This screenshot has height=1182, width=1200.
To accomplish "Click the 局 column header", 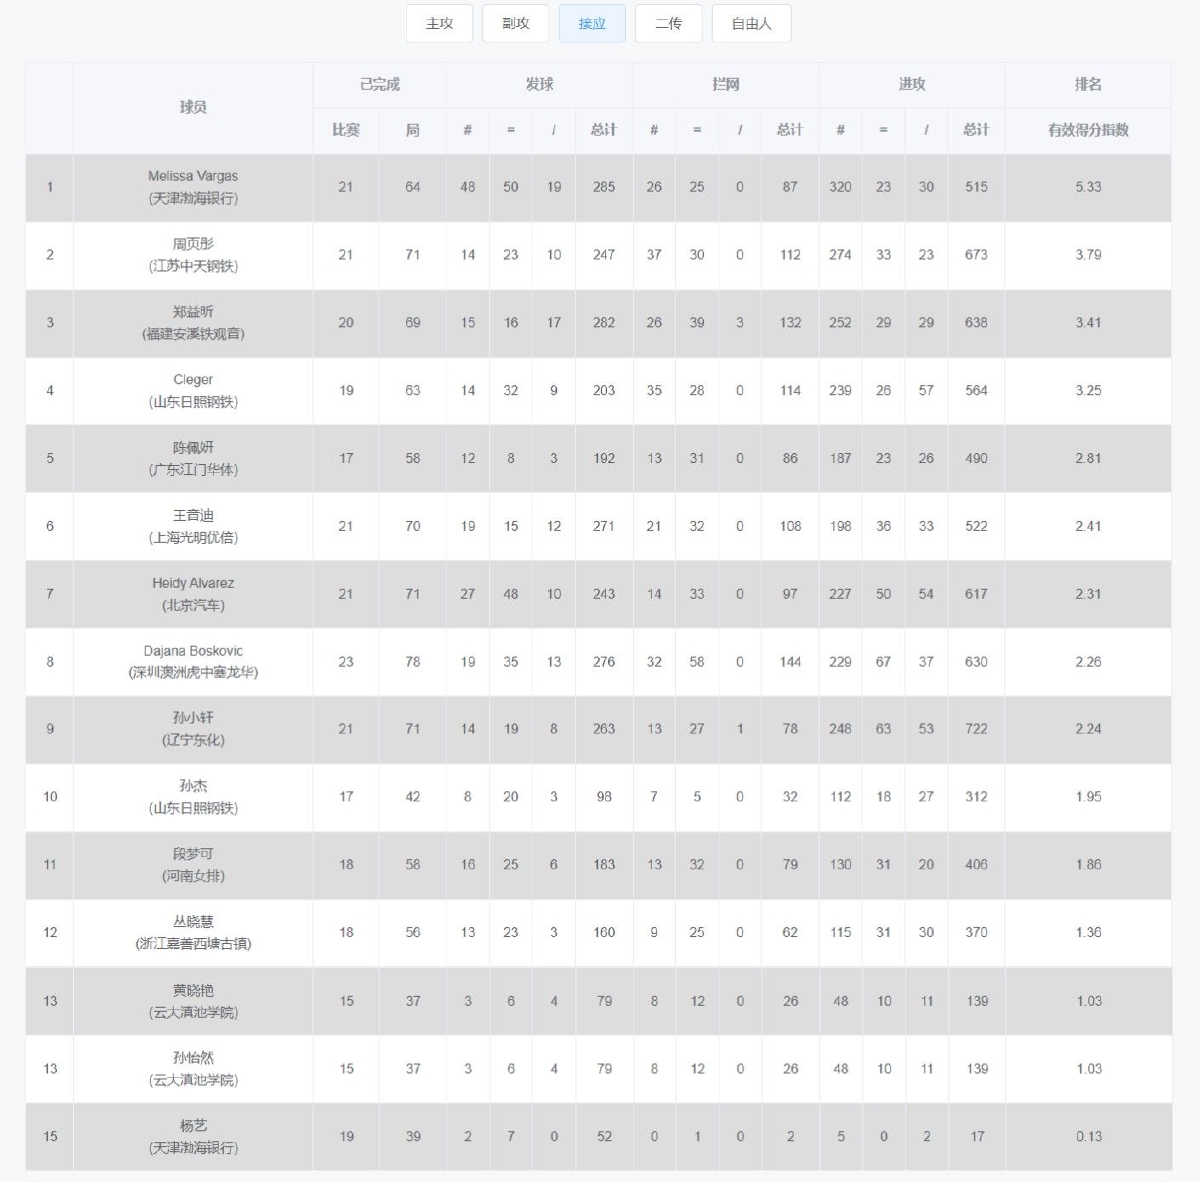I will pyautogui.click(x=413, y=130).
